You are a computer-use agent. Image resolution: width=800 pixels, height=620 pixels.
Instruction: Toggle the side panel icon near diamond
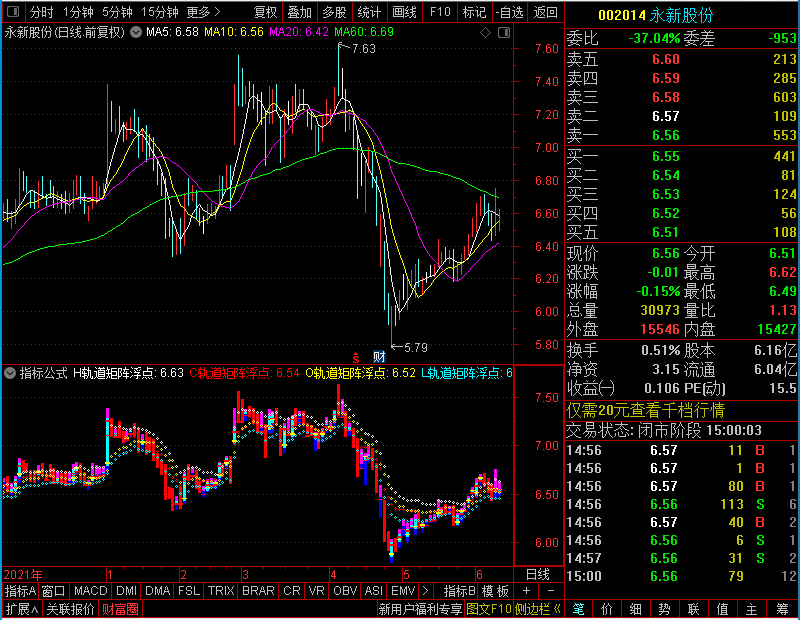tap(504, 33)
